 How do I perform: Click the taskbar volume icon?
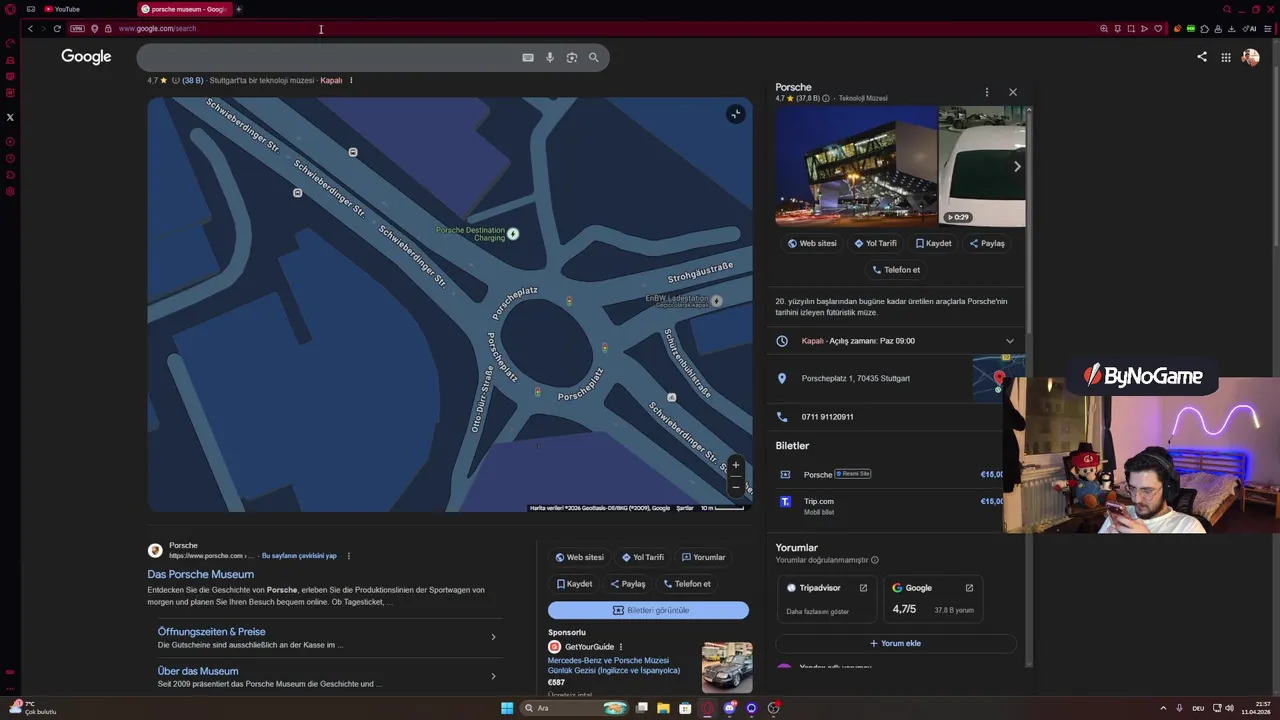point(1229,708)
